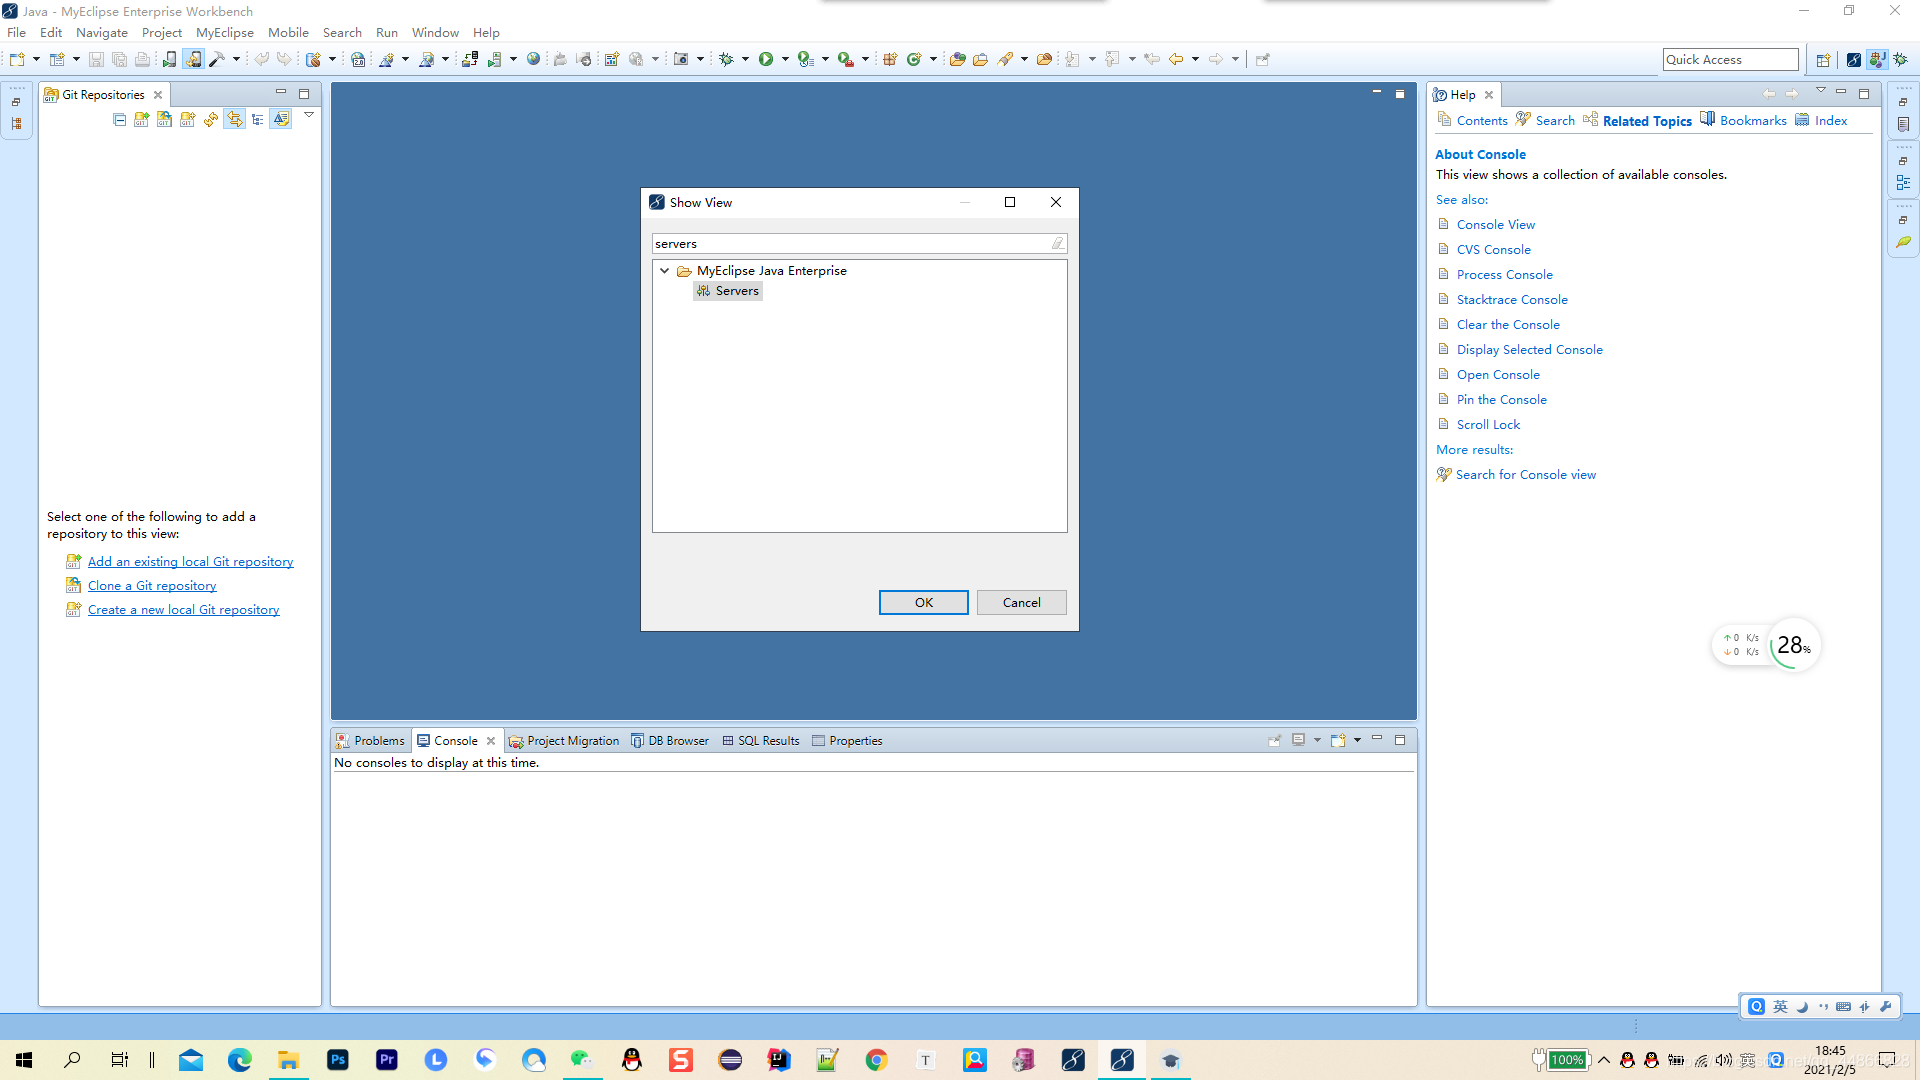Click OK in Show View dialog
The width and height of the screenshot is (1920, 1080).
pyautogui.click(x=923, y=602)
